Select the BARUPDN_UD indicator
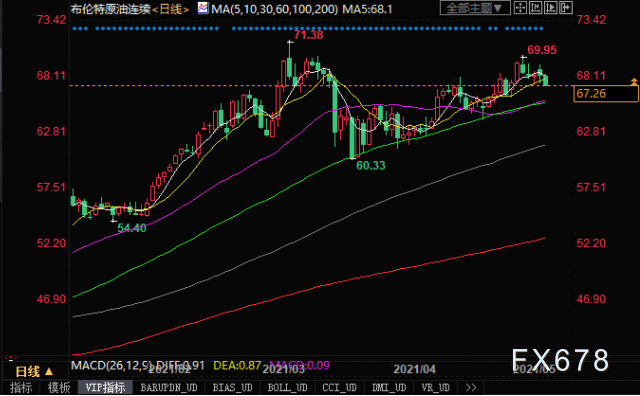The image size is (640, 396). (x=169, y=387)
